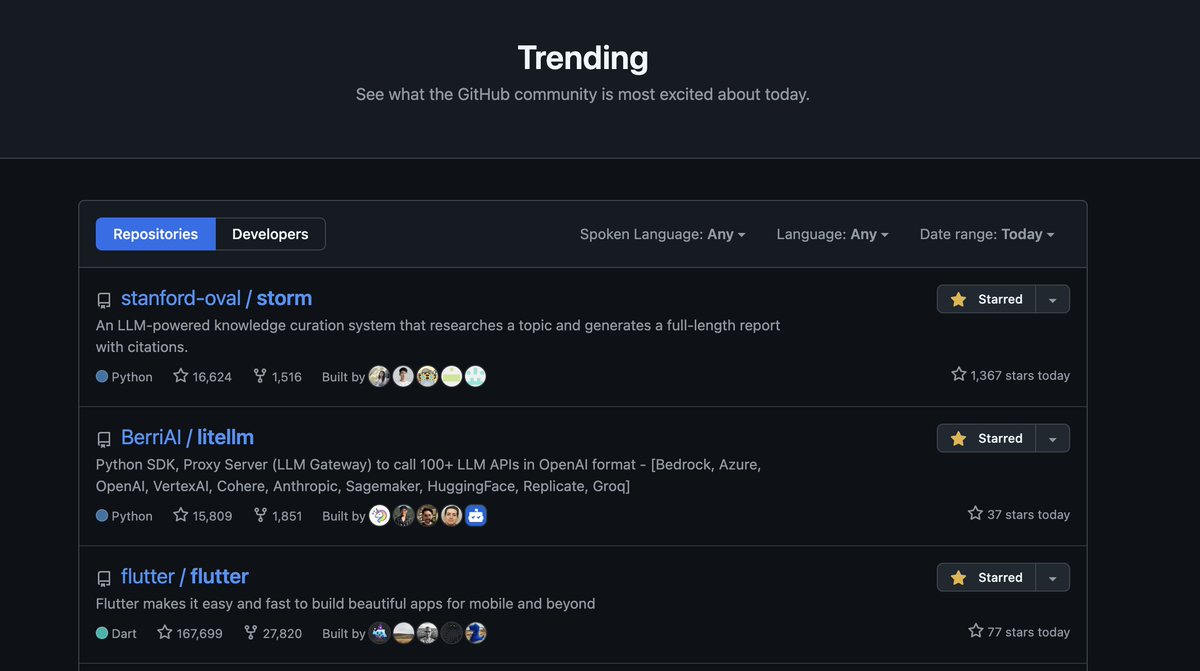The height and width of the screenshot is (671, 1200).
Task: Open the Language: Any filter dropdown
Action: tap(832, 234)
